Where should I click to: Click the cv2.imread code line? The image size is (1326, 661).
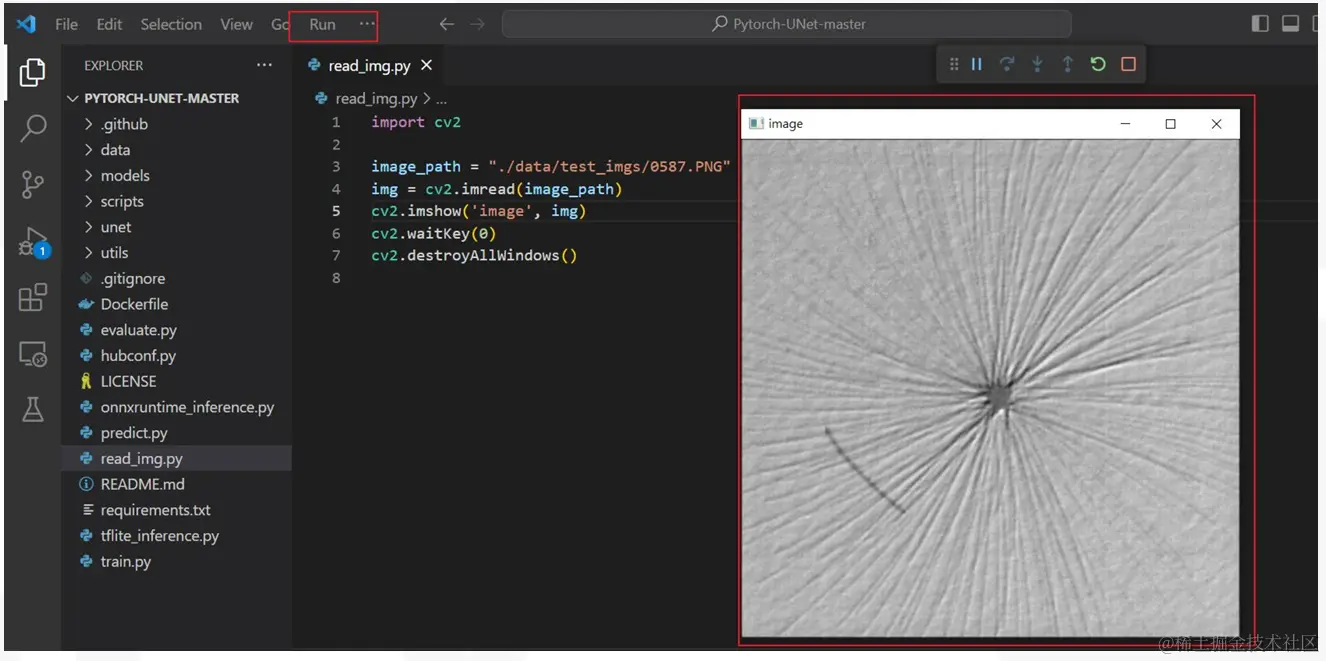tap(497, 189)
